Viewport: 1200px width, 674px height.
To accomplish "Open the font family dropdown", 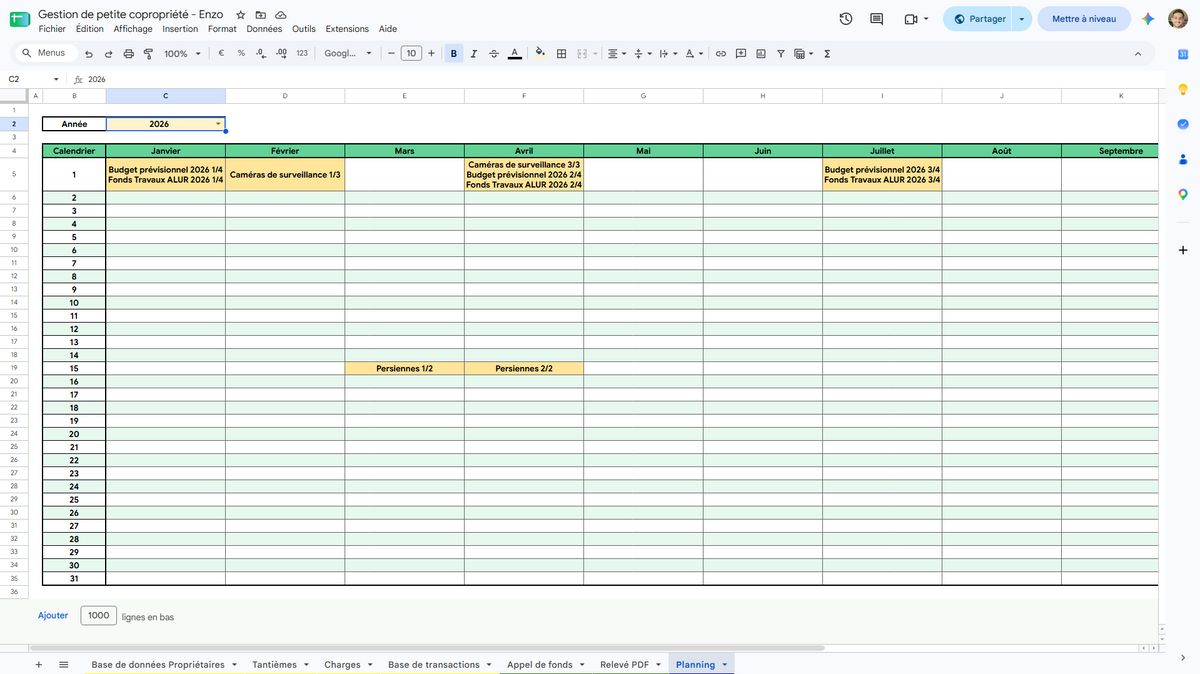I will tap(348, 54).
